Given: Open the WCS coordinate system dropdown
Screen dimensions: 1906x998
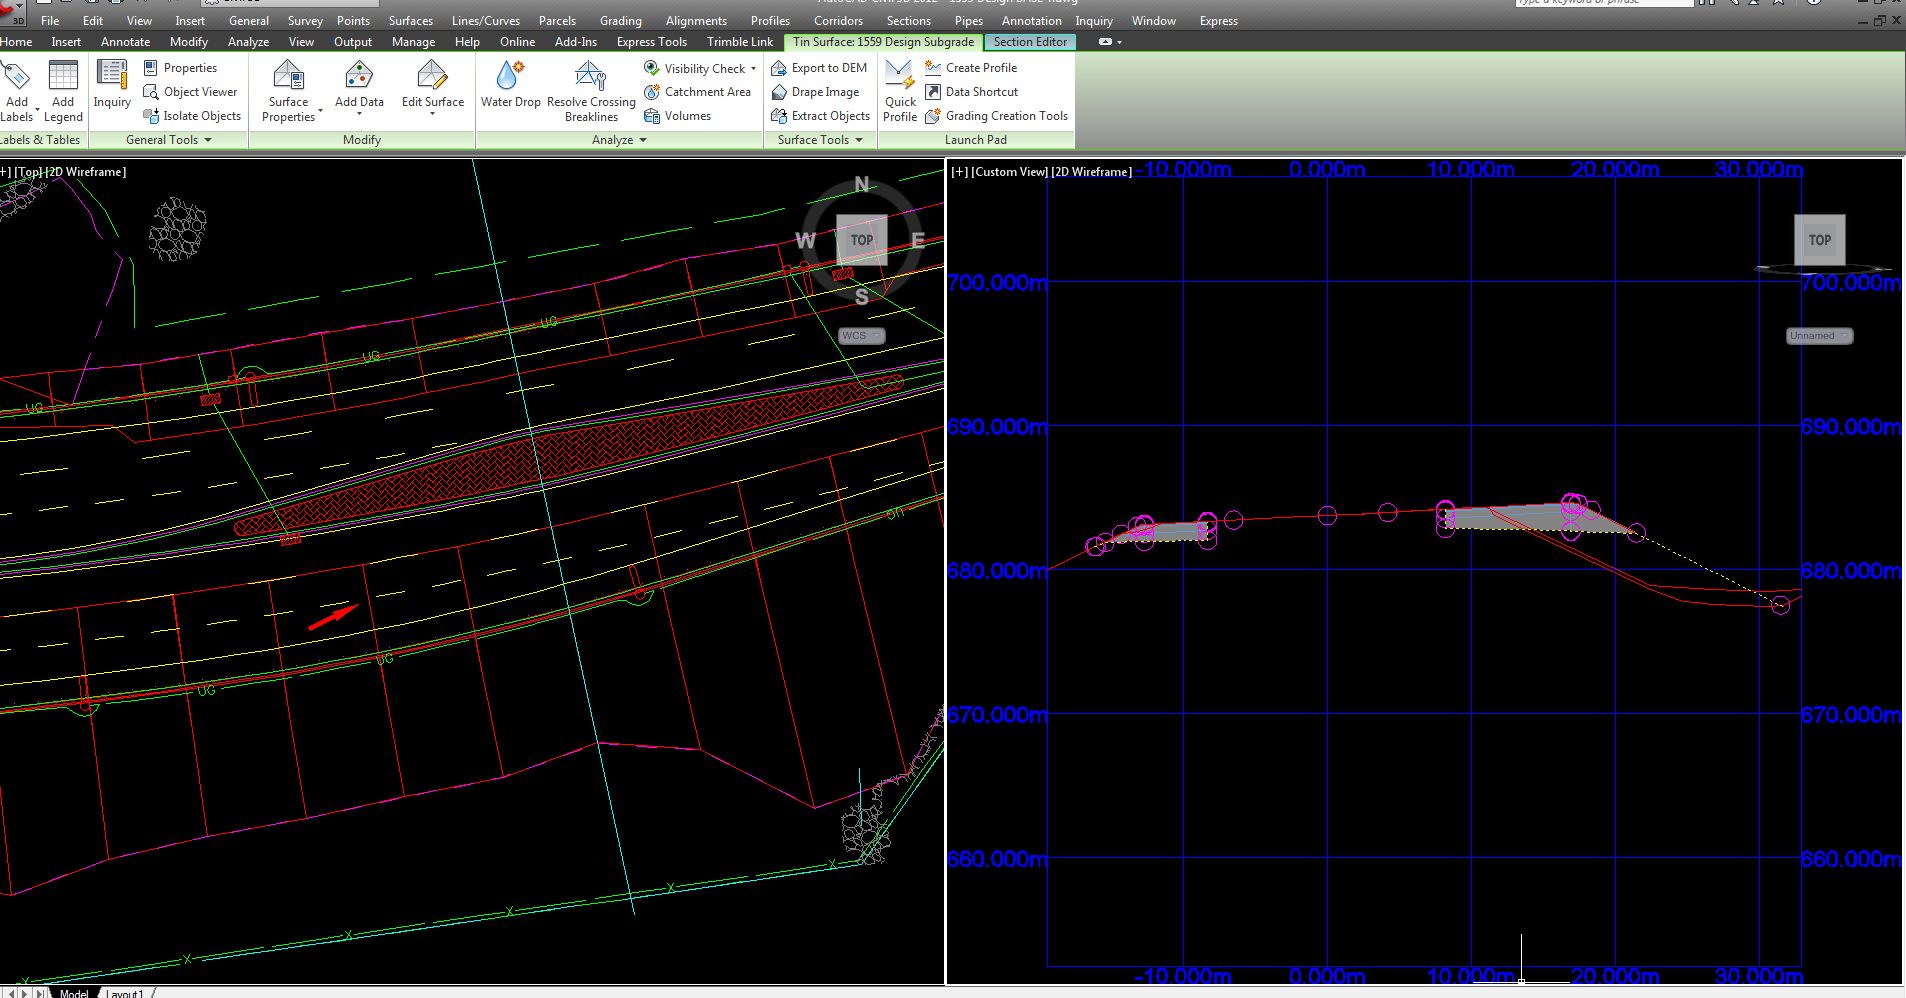Looking at the screenshot, I should (862, 336).
